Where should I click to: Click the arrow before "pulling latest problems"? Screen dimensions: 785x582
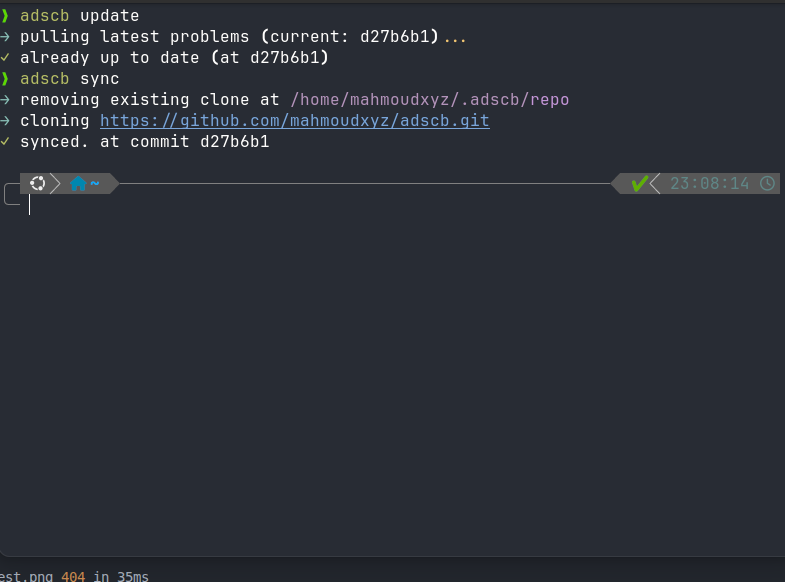(x=5, y=37)
